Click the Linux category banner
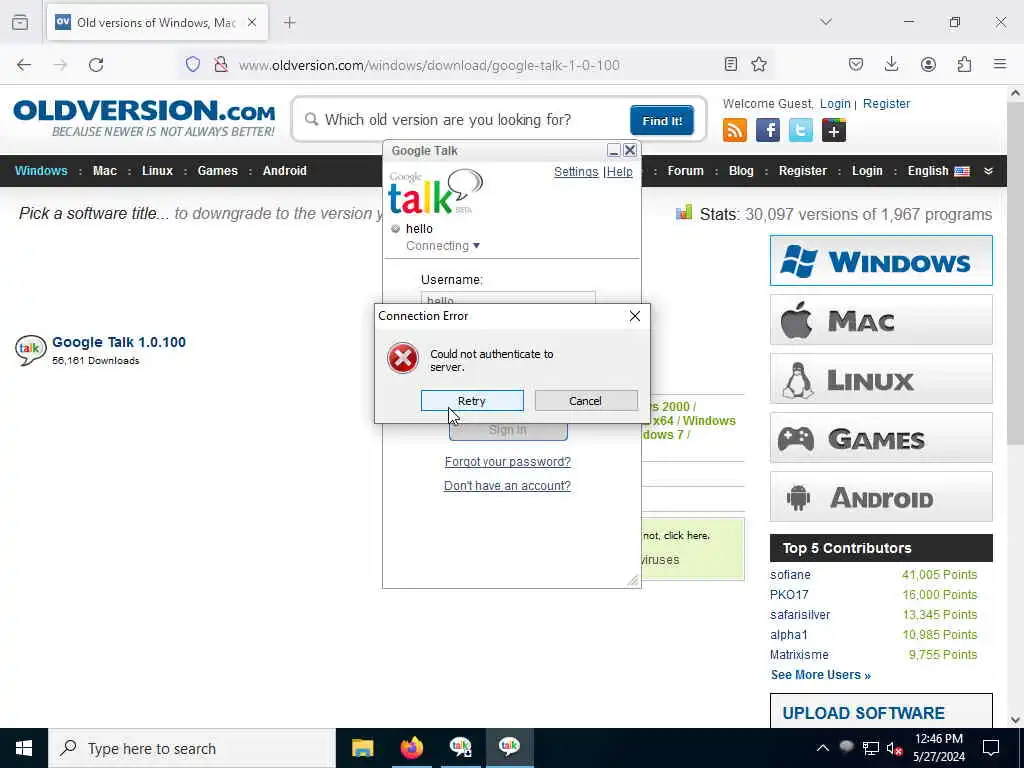This screenshot has width=1024, height=768. coord(881,379)
